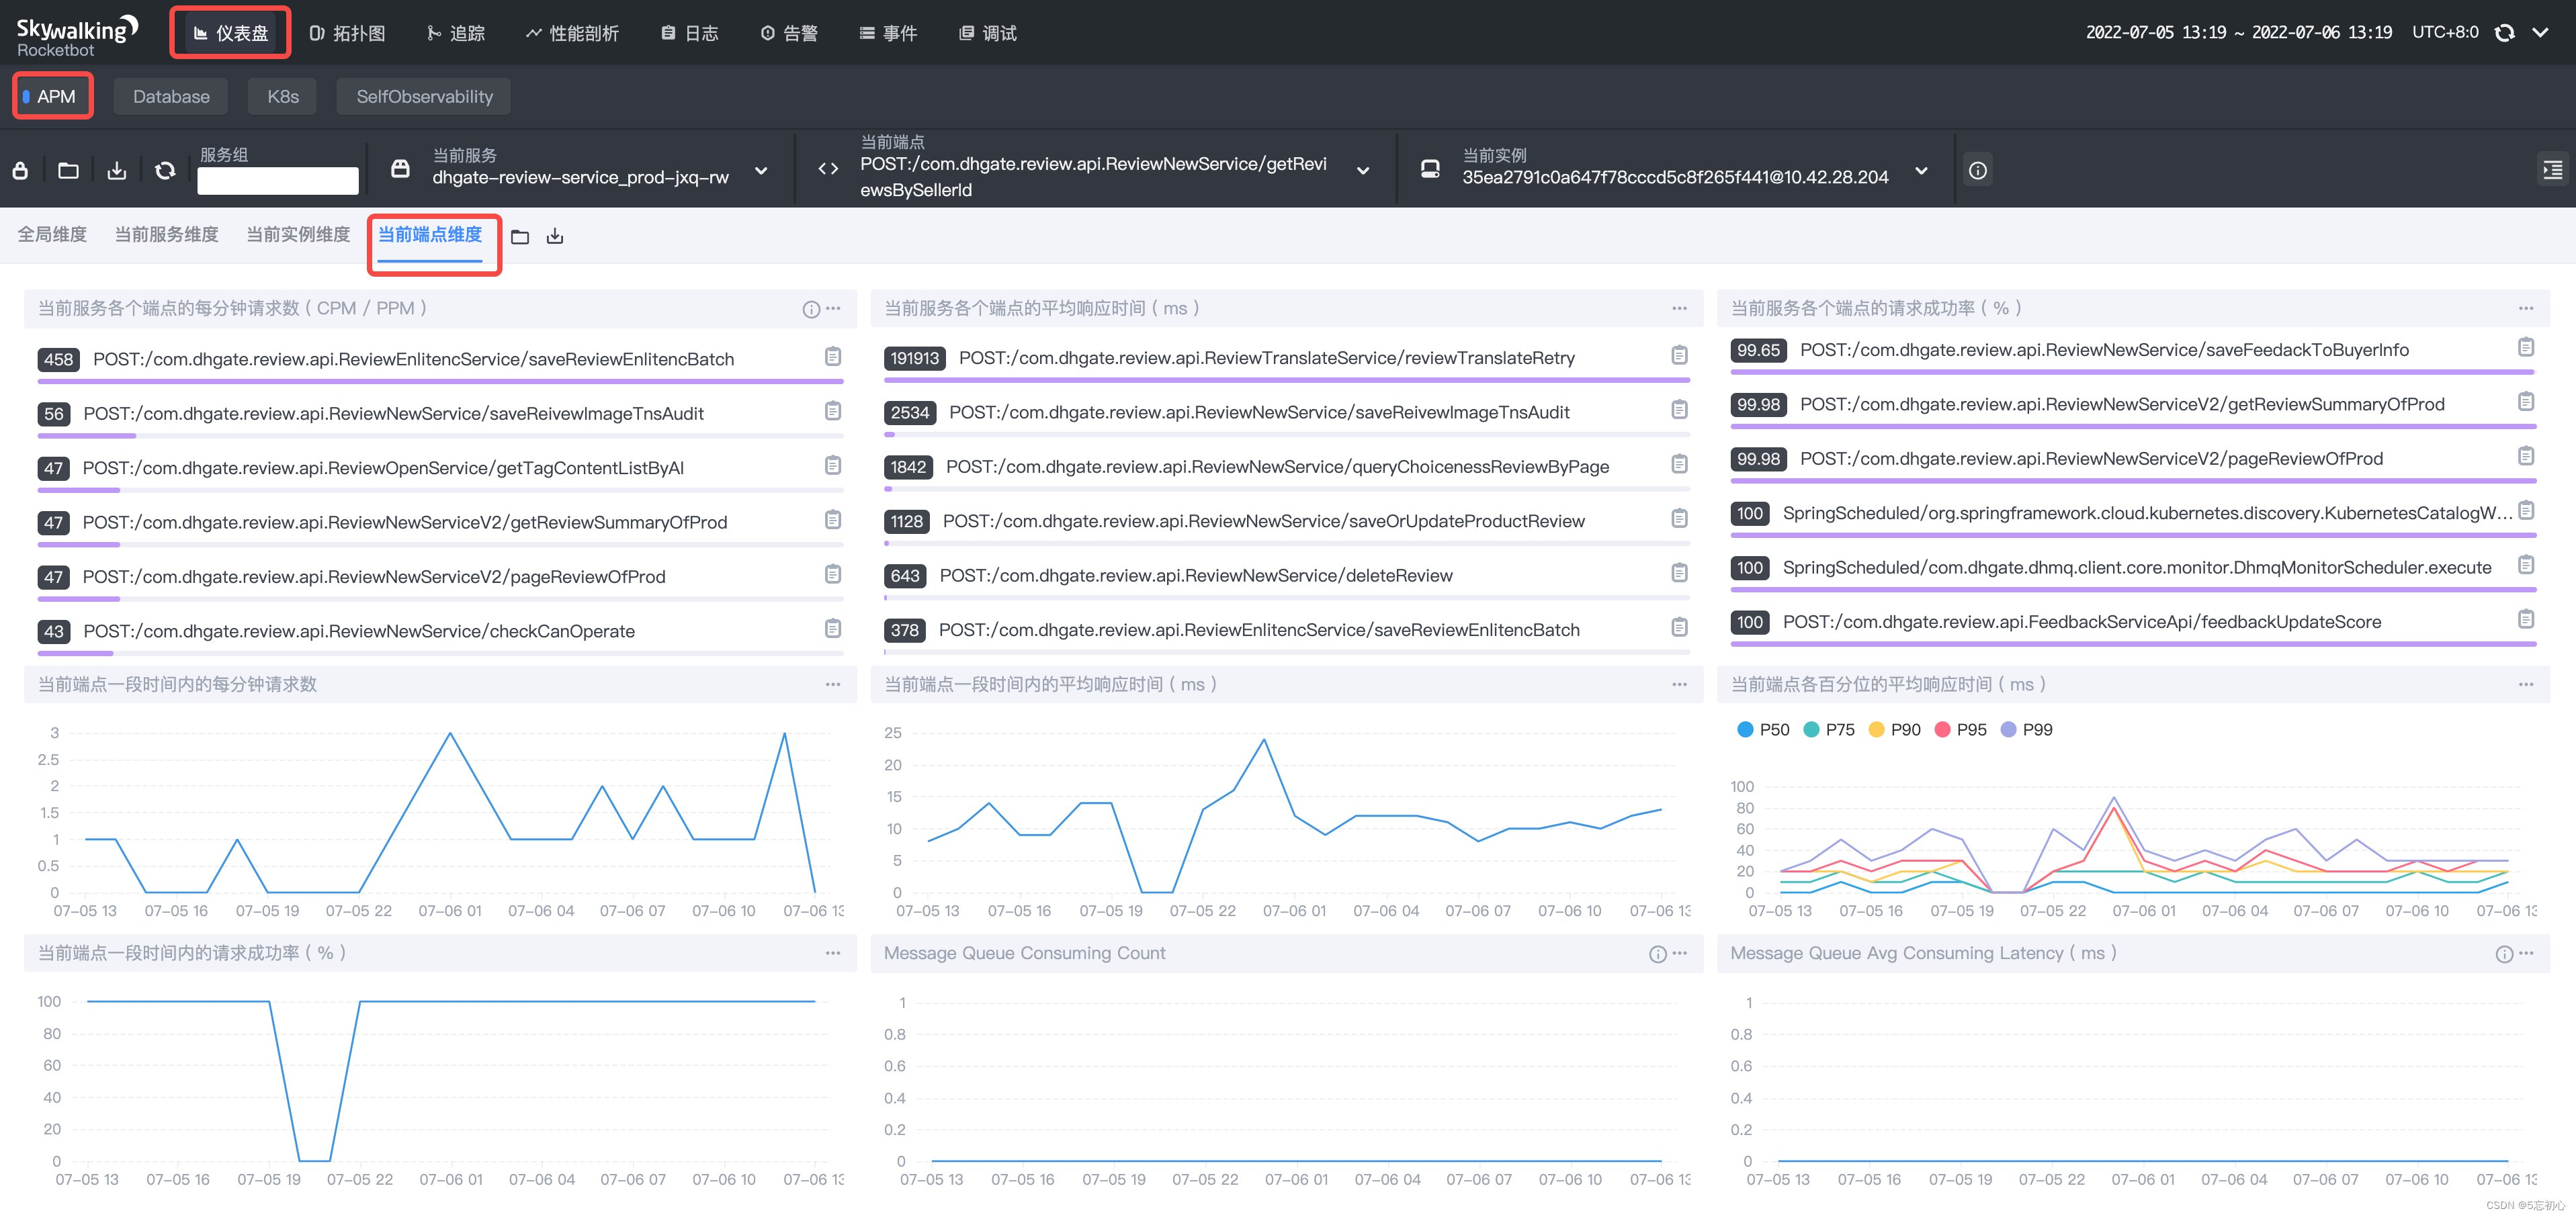Click the auto-refresh icon next to UTC+8:0

2504,33
